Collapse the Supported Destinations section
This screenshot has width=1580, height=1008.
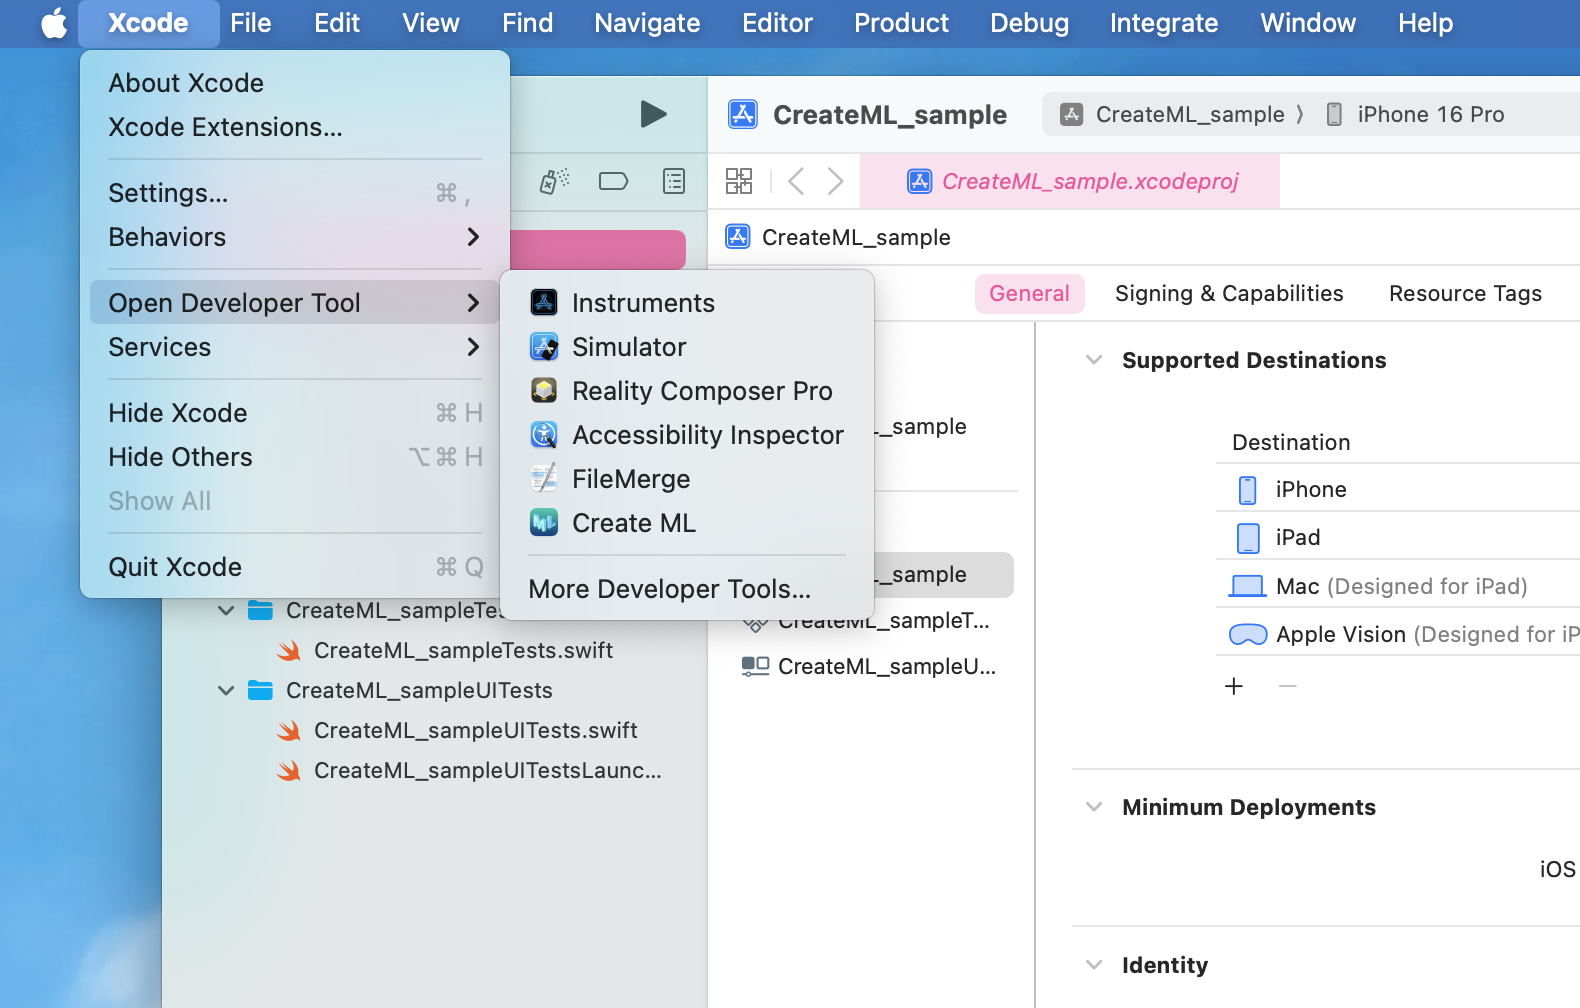tap(1094, 360)
